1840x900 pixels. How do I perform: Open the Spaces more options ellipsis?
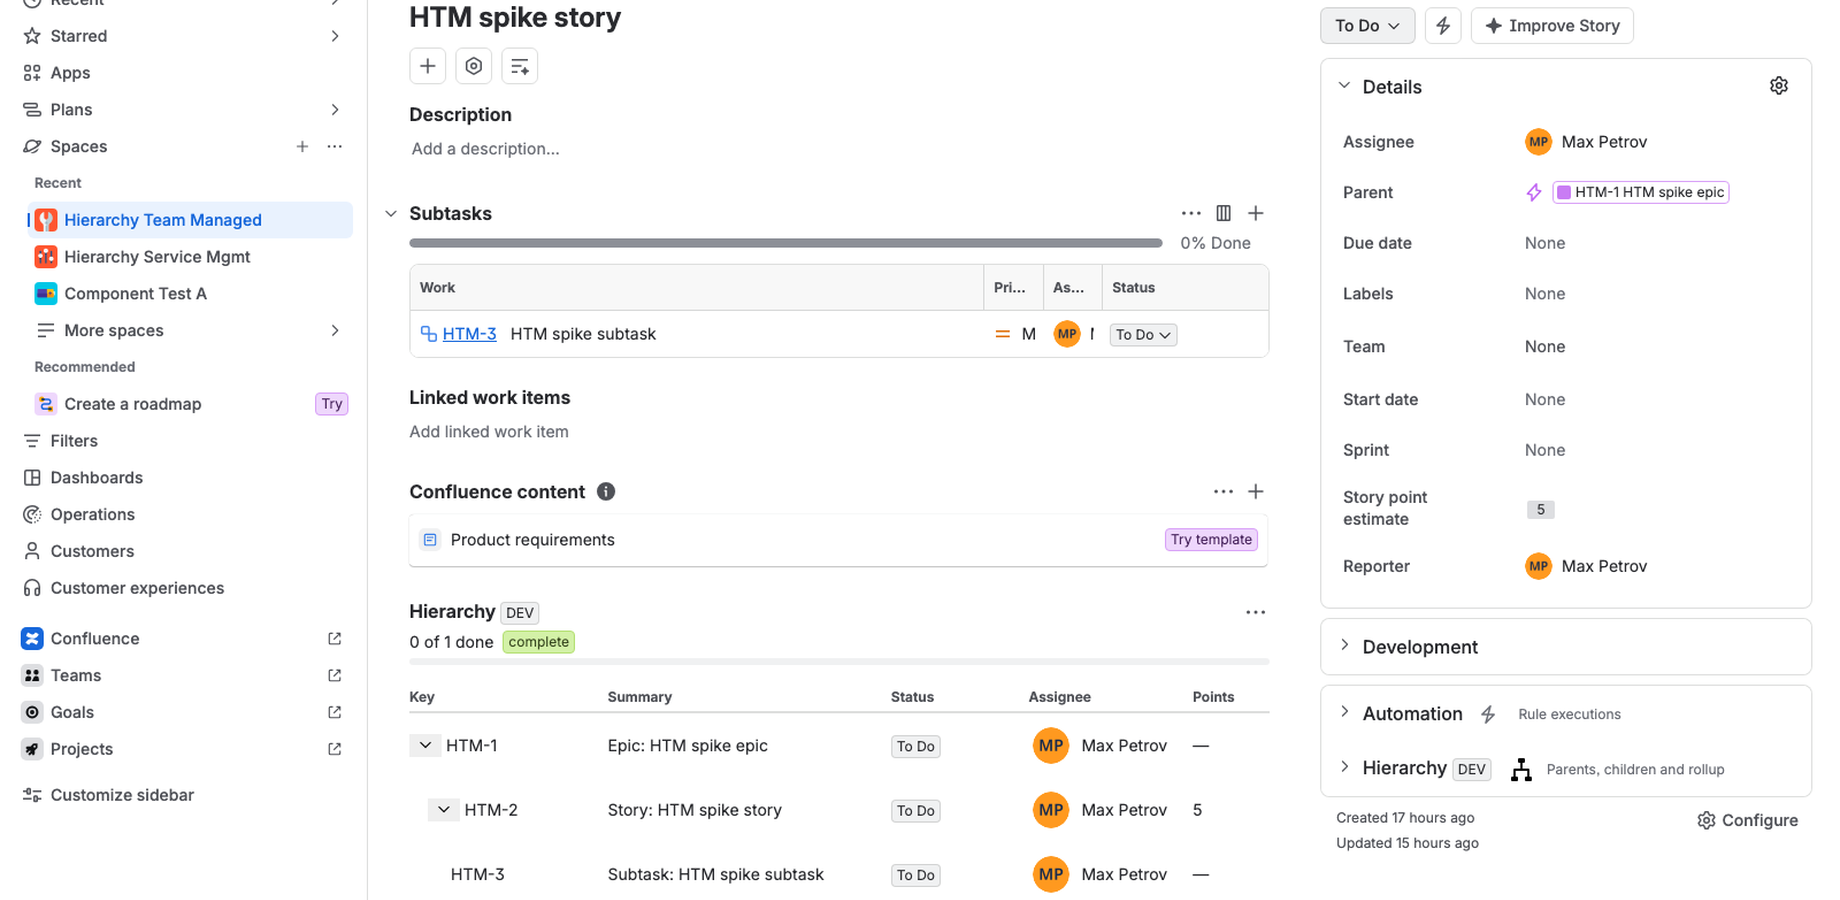coord(335,146)
